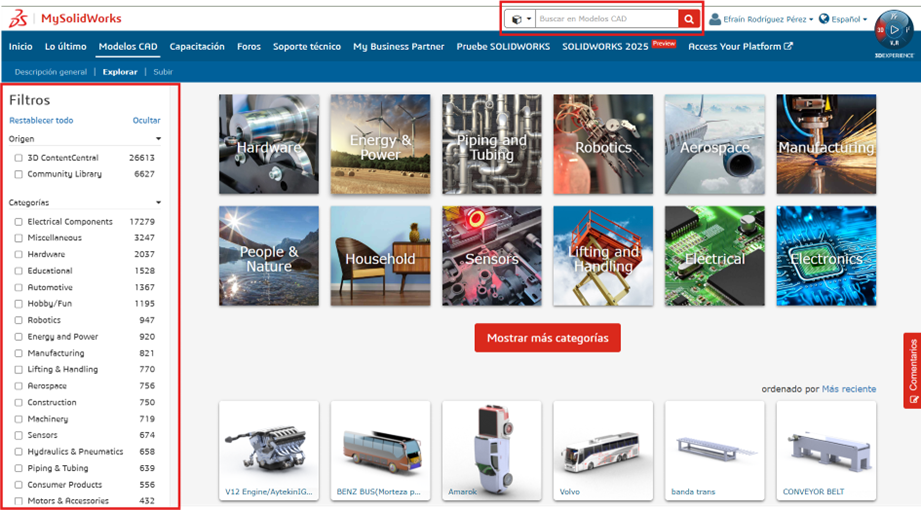This screenshot has width=921, height=510.
Task: Open the Foros menu item
Action: (x=249, y=46)
